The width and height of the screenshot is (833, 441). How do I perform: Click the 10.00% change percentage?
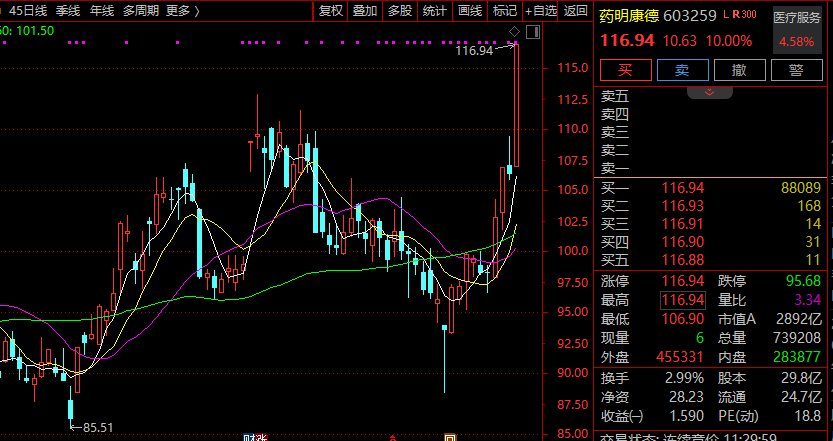[x=729, y=41]
